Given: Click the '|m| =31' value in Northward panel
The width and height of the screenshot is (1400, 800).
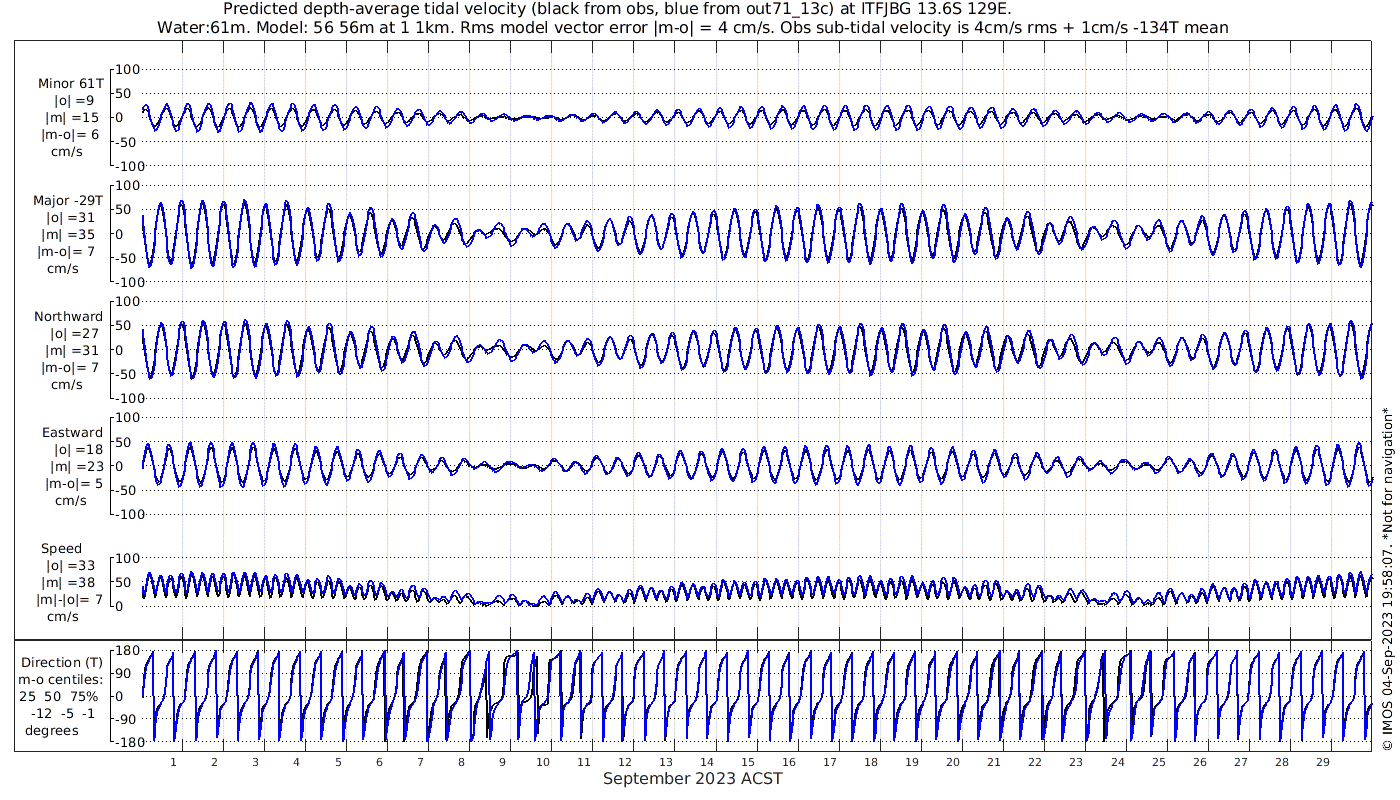Looking at the screenshot, I should (x=76, y=351).
